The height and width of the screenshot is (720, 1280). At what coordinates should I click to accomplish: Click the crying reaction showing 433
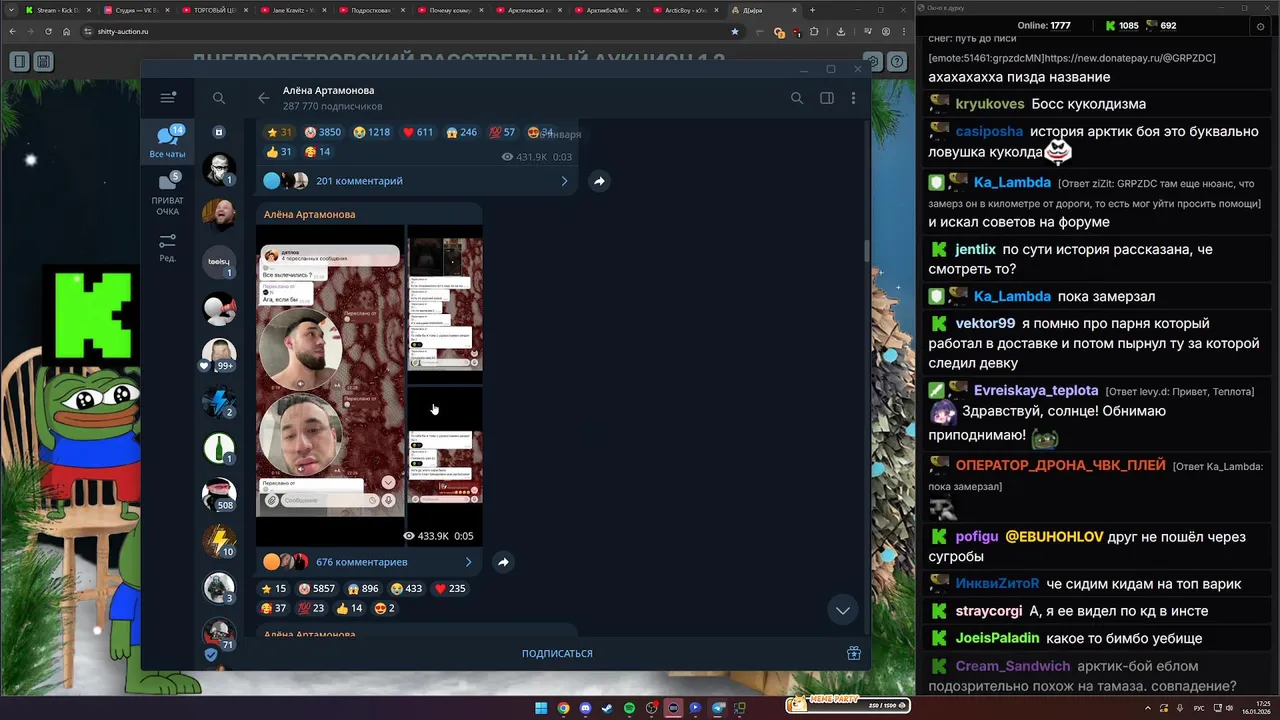407,589
